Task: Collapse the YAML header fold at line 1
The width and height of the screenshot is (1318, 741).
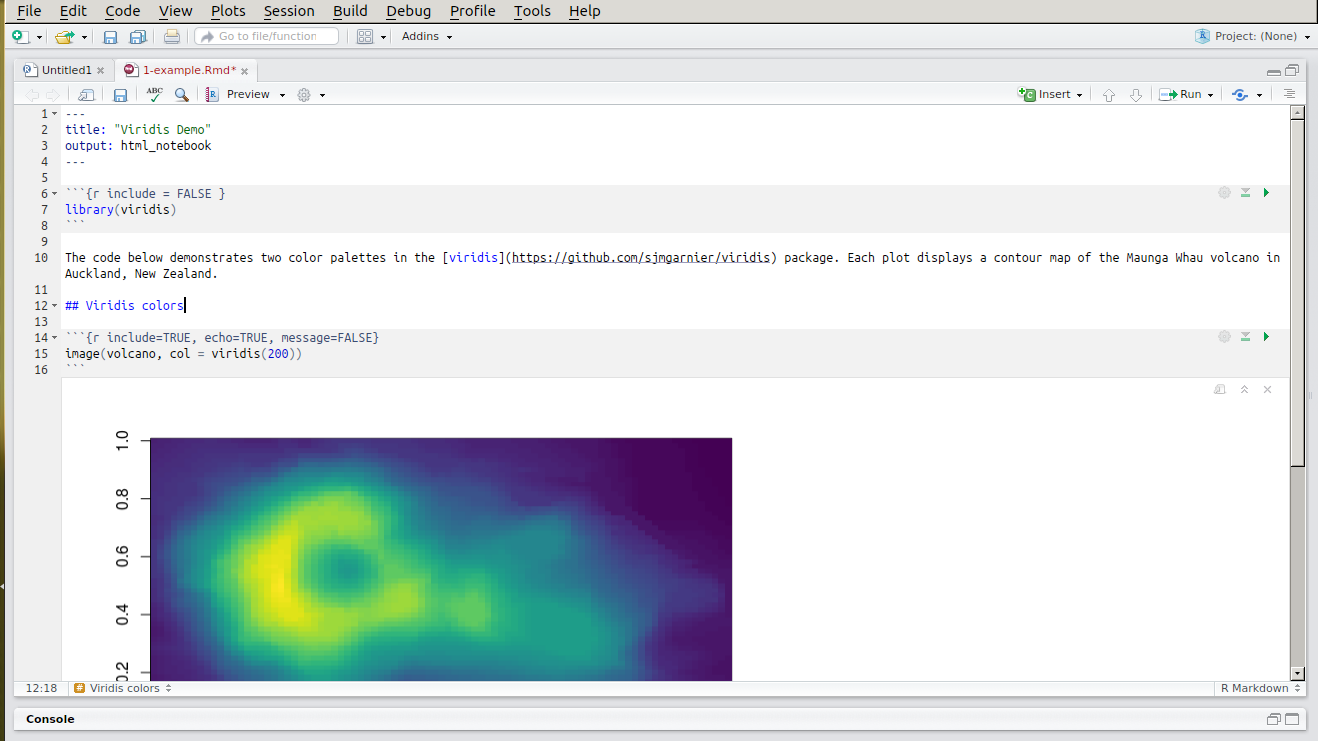Action: [54, 114]
